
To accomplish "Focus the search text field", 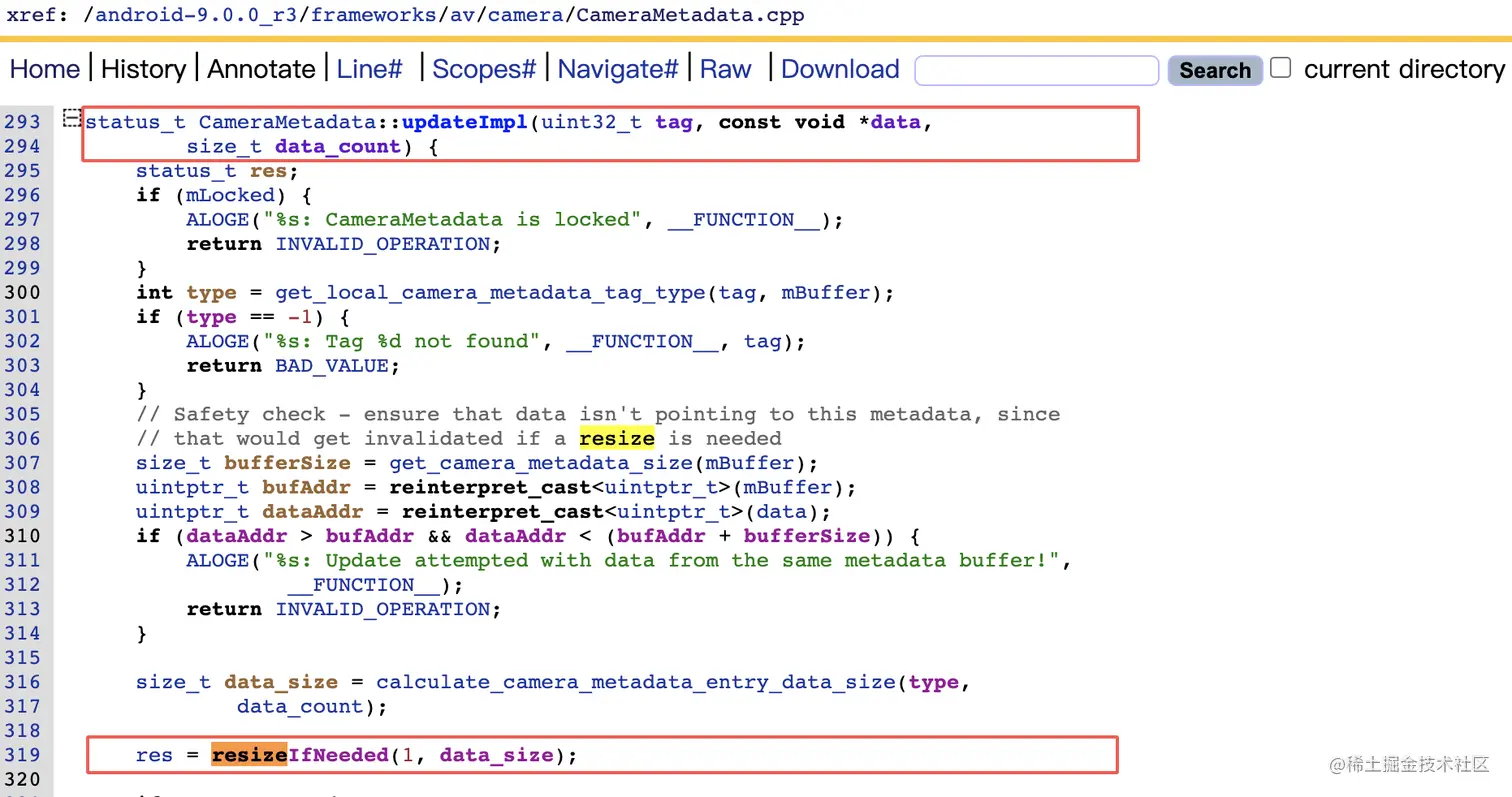I will click(x=1036, y=70).
